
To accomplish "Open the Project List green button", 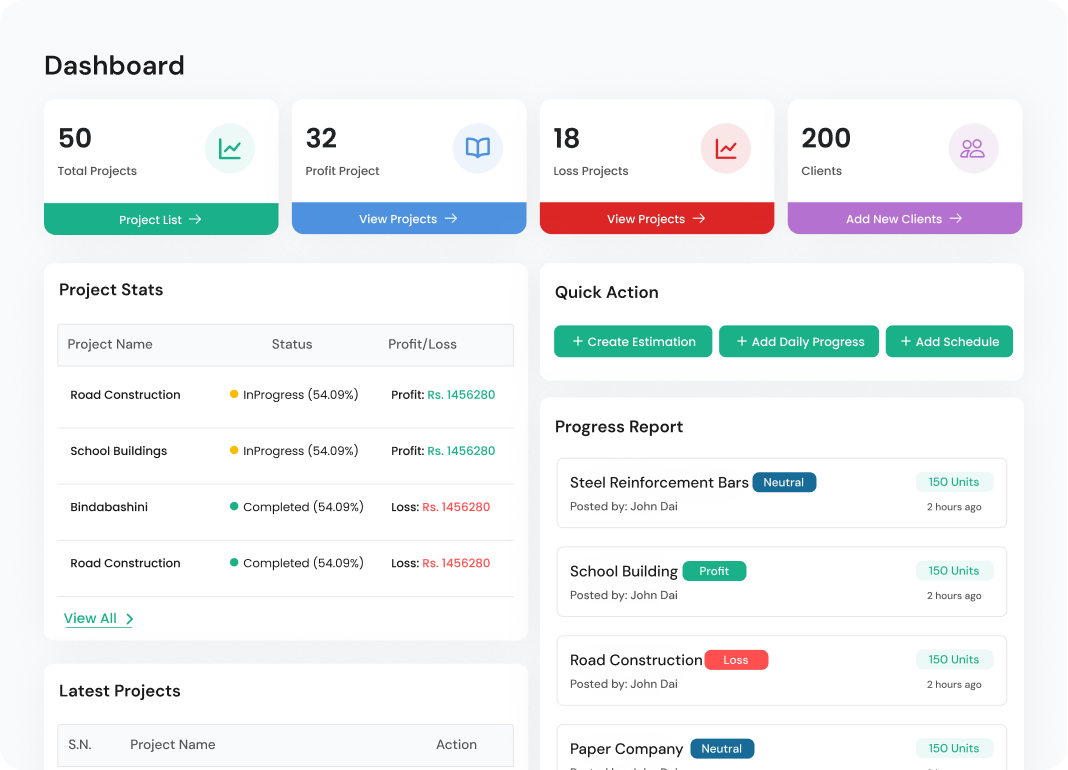I will (161, 219).
